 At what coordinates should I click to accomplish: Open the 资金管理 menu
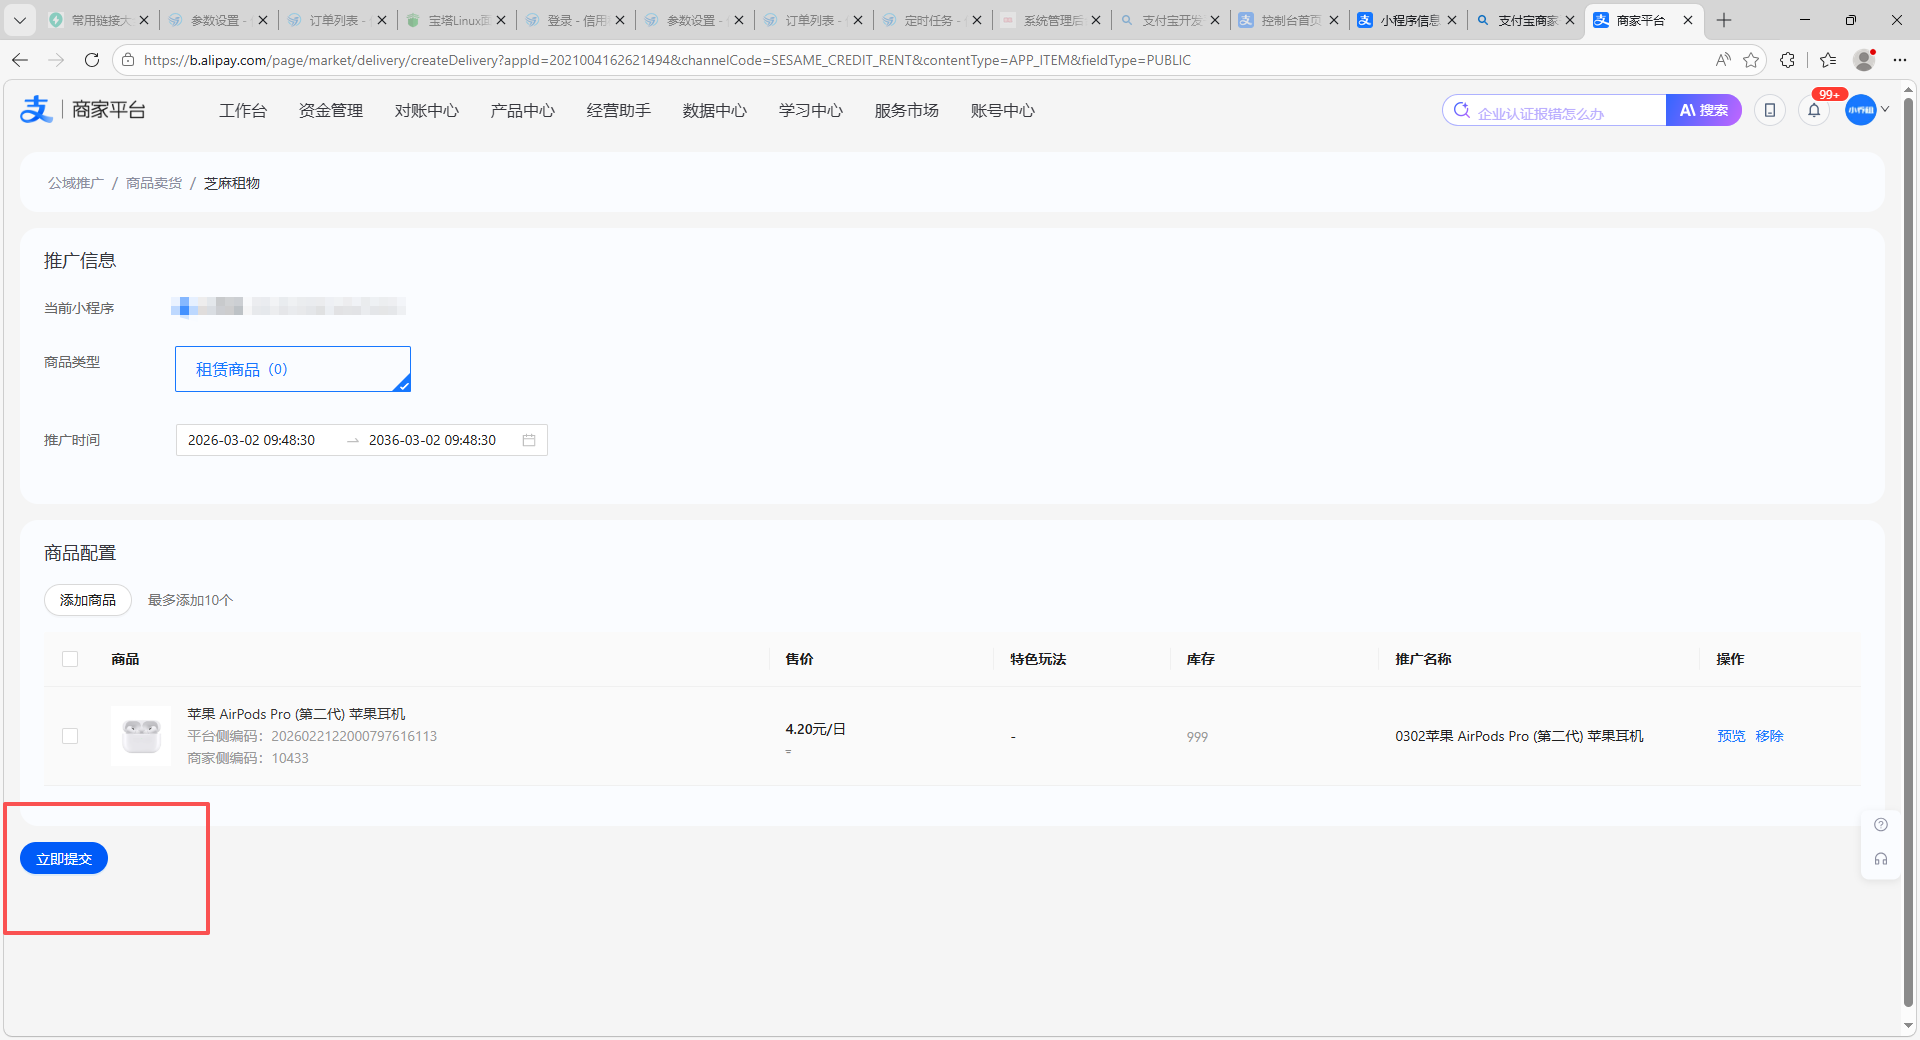[330, 111]
